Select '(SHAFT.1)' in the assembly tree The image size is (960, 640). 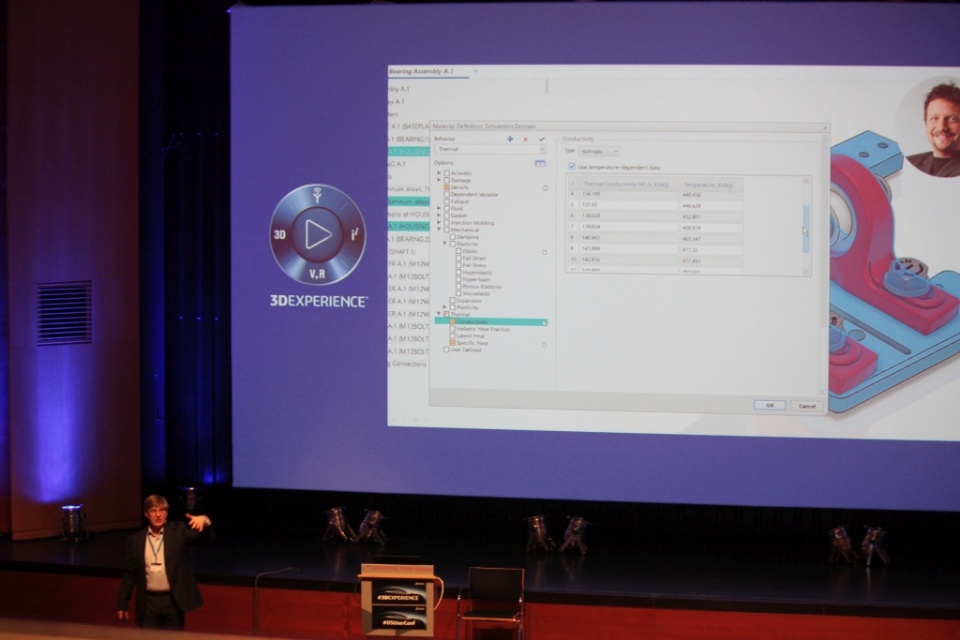tap(402, 252)
